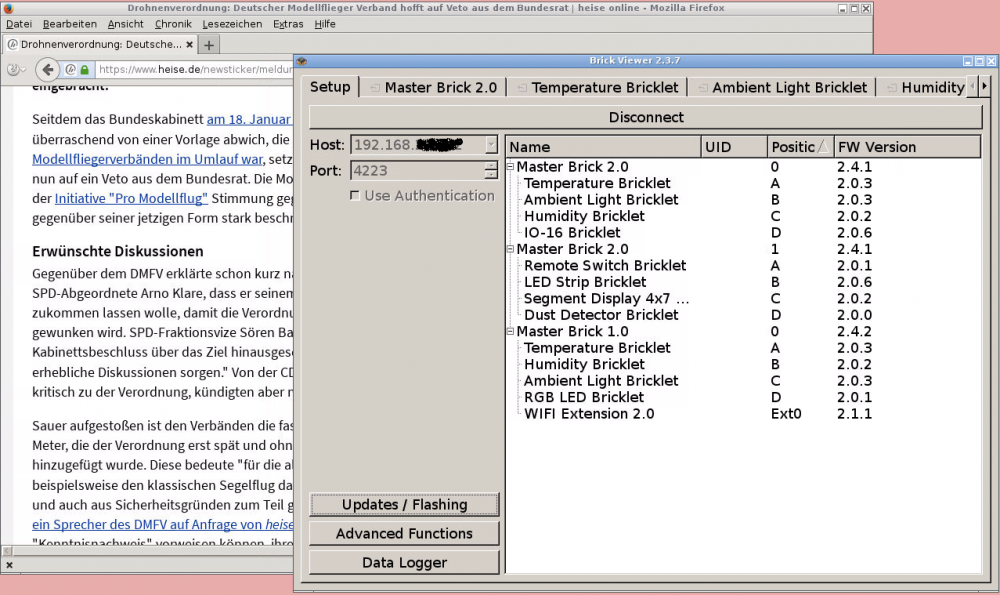This screenshot has height=595, width=1000.
Task: Open 'Modellfliegerverbänden im Umlauf war' link
Action: pyautogui.click(x=147, y=159)
